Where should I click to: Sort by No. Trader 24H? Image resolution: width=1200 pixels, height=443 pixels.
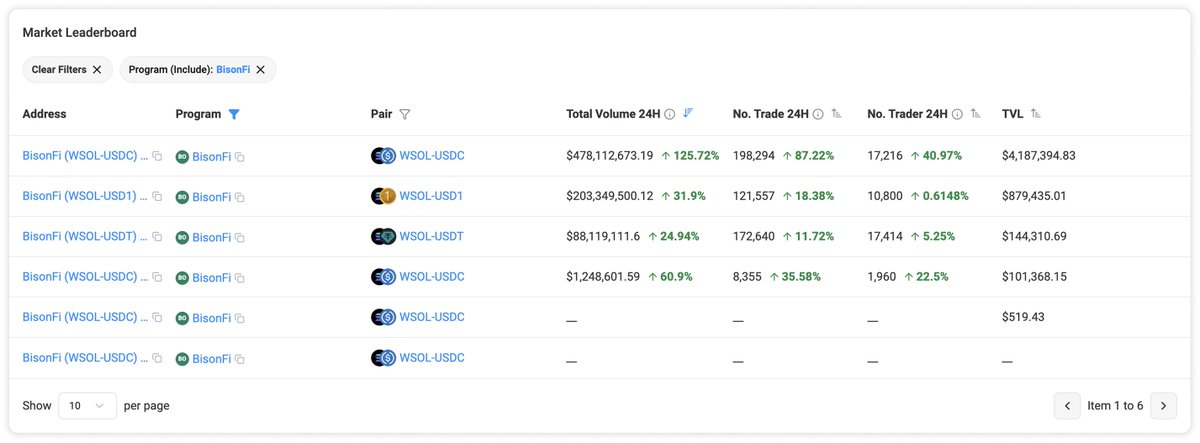pos(976,114)
